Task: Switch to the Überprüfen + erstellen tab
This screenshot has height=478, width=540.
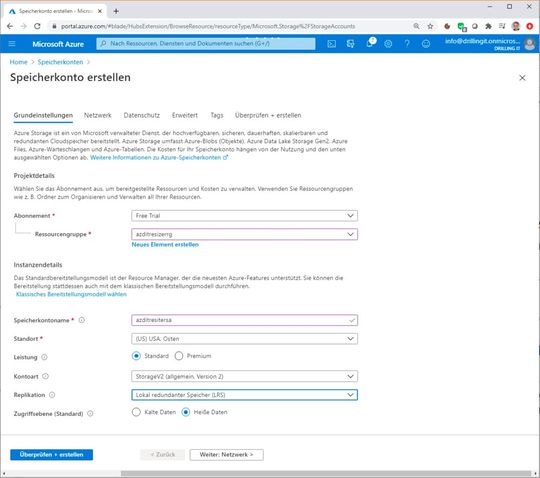Action: tap(268, 115)
